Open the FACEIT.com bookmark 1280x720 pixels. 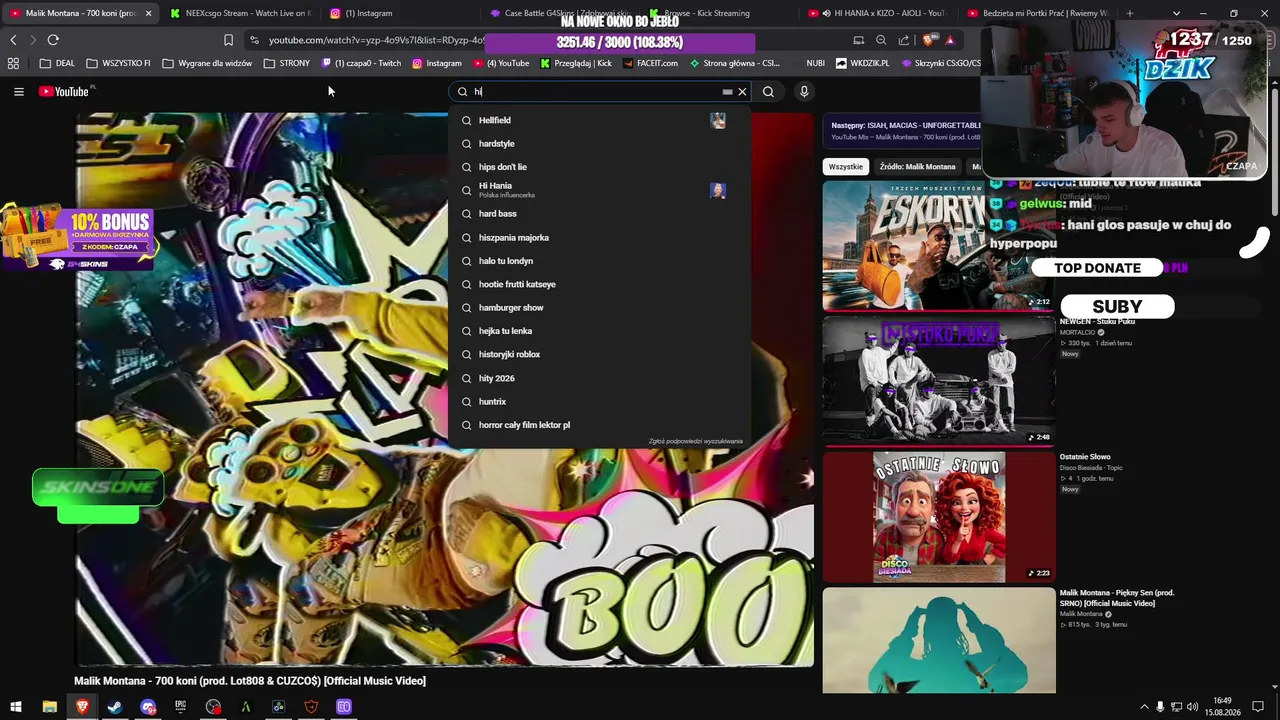click(650, 63)
